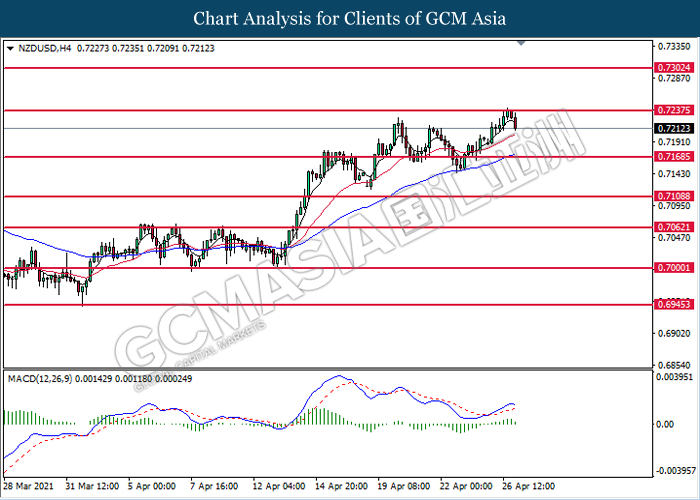Click the 0.72870 price axis value
Viewport: 700px width, 500px height.
pos(674,79)
